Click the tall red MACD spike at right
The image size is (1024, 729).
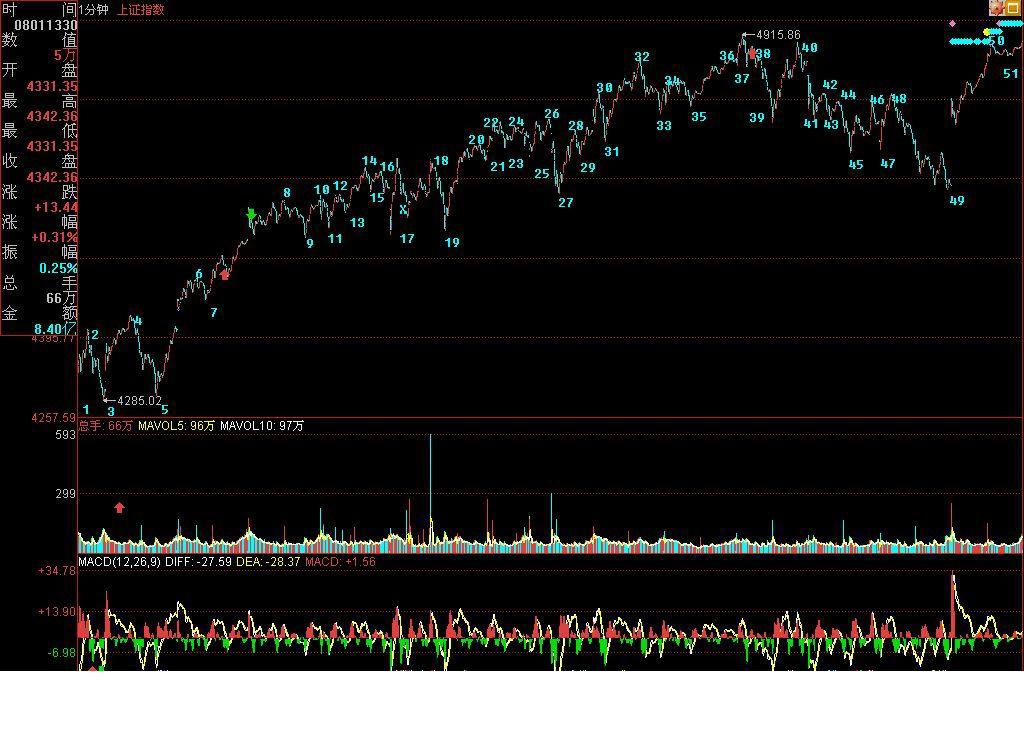(953, 604)
